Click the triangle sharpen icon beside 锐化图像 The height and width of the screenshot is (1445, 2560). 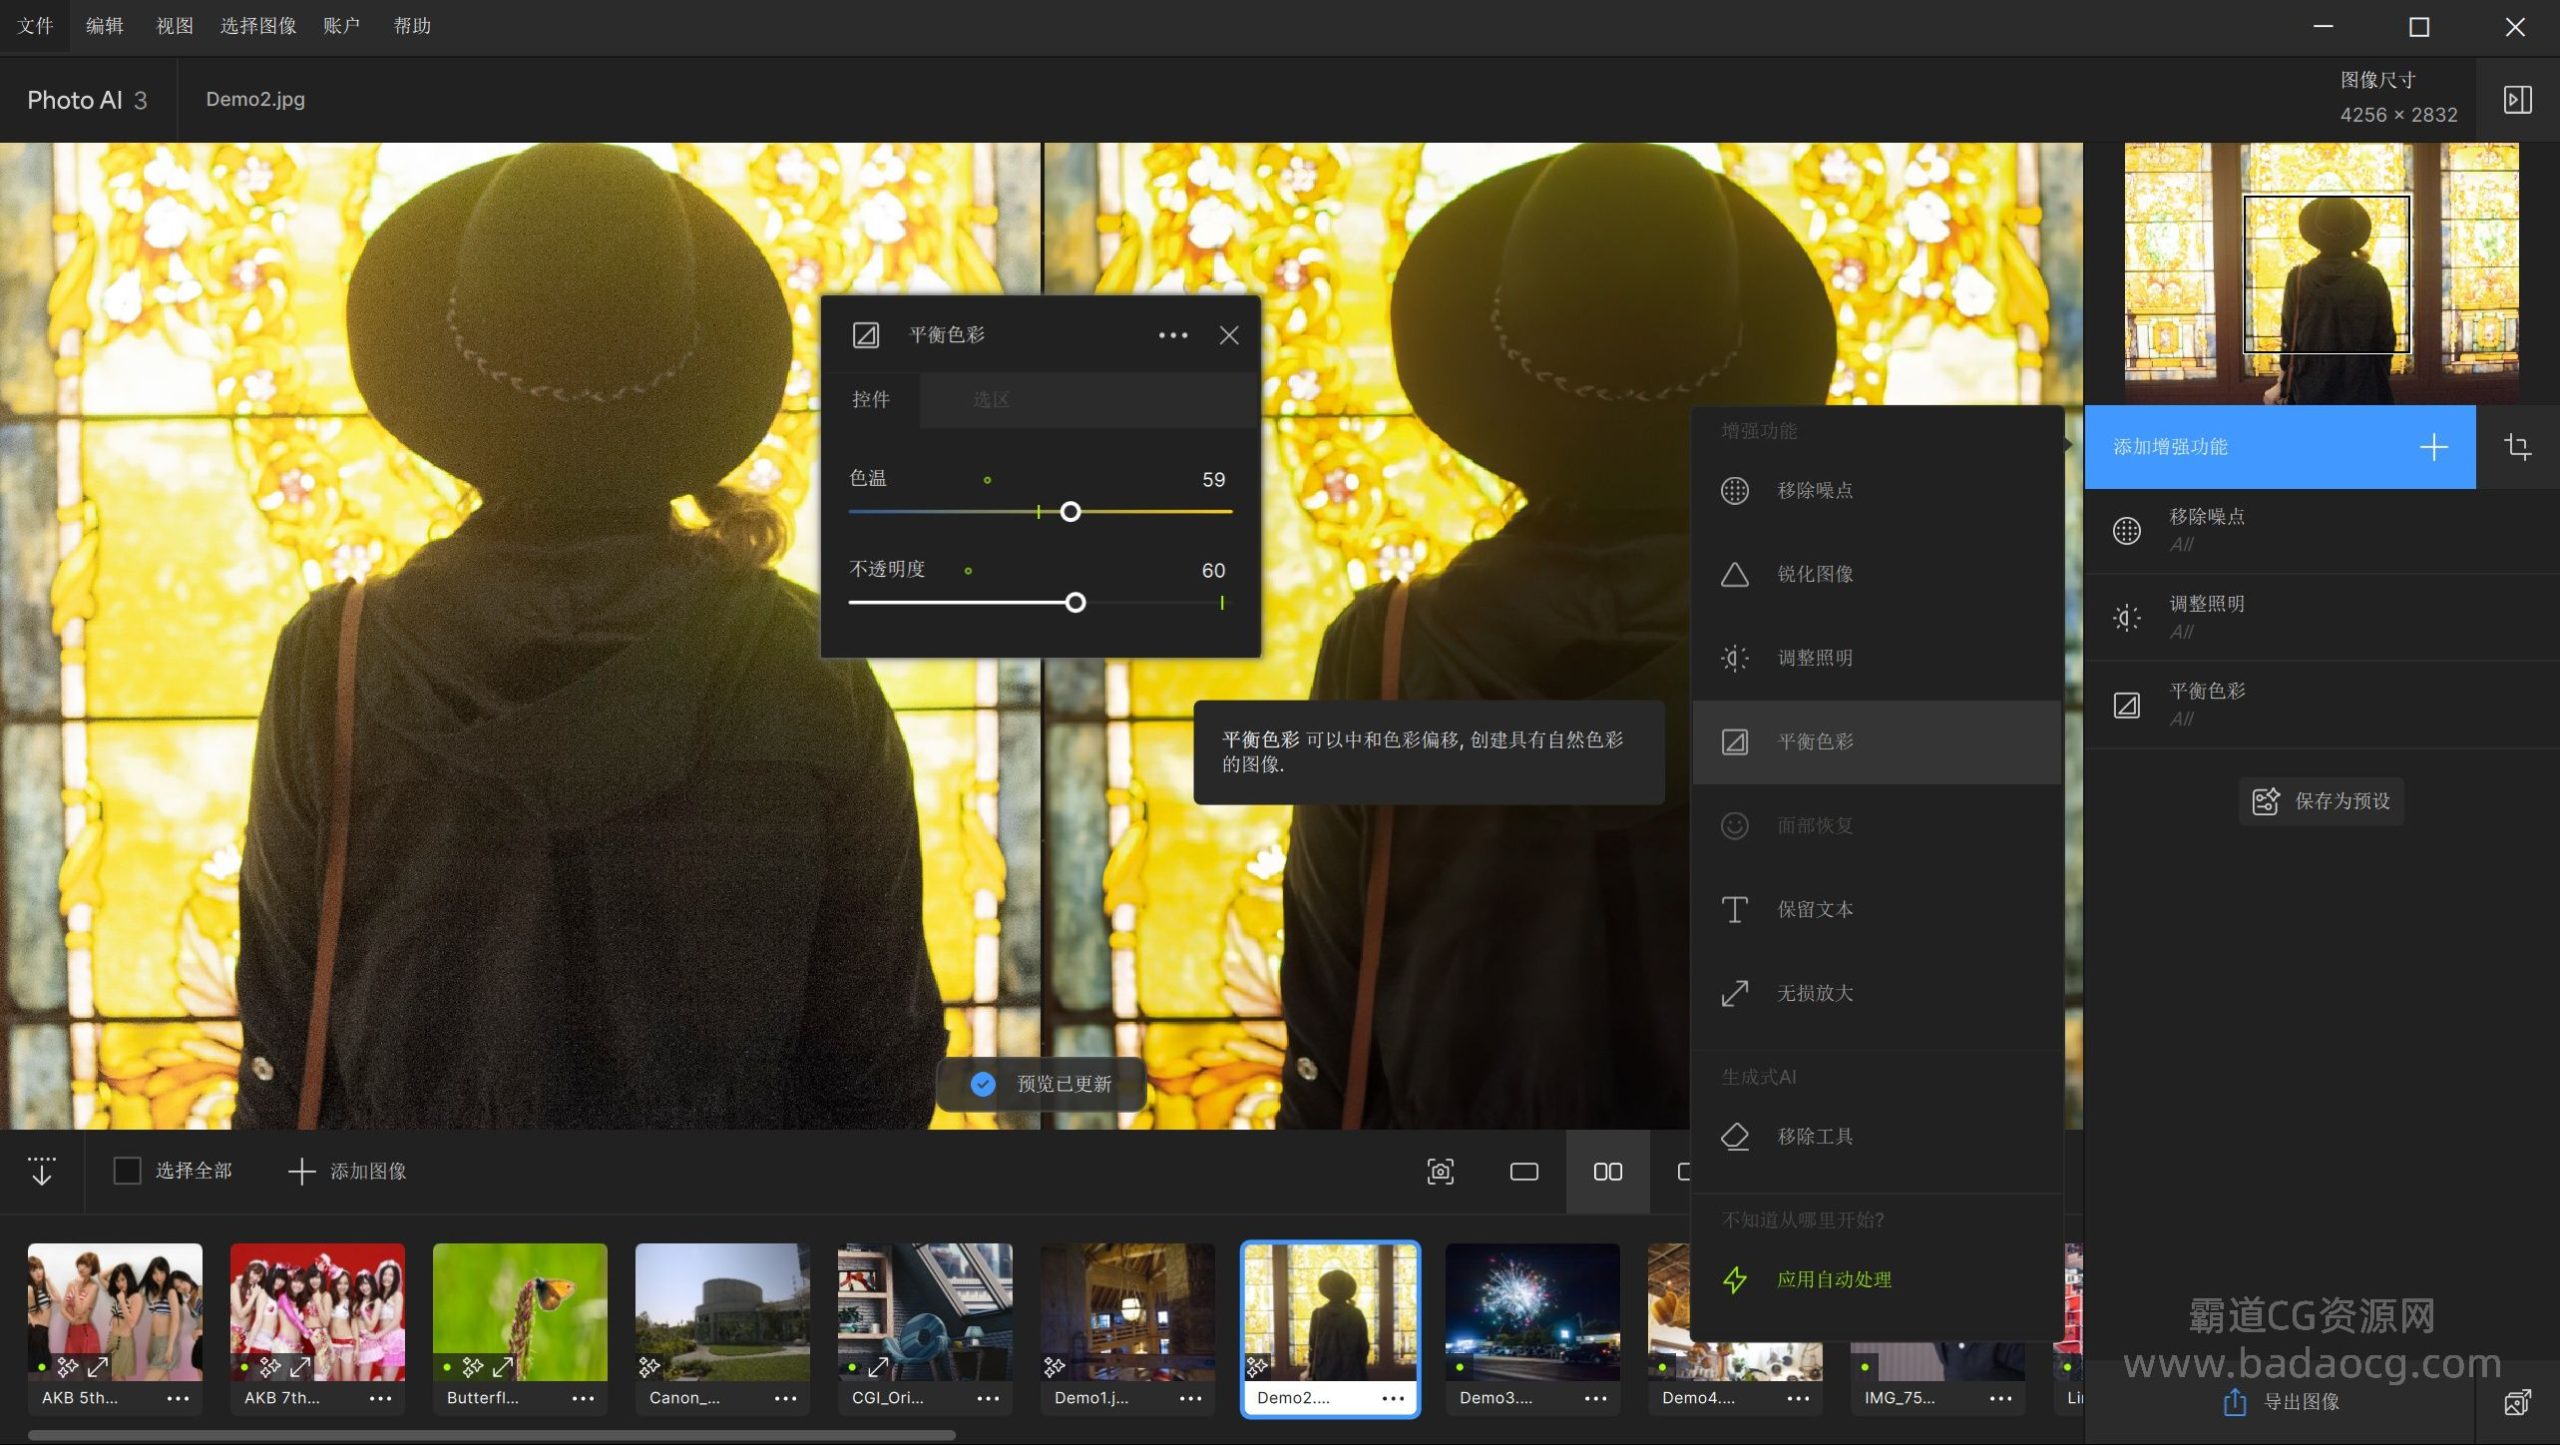1735,574
